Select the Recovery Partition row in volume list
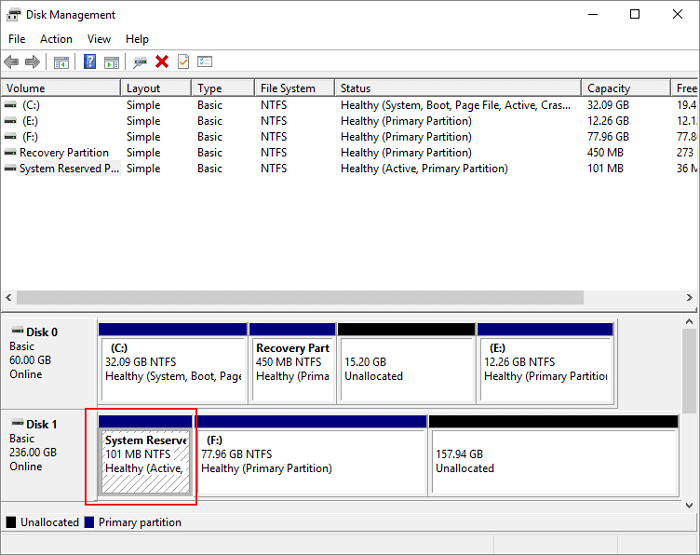Screen dimensions: 700x555 [x=64, y=153]
